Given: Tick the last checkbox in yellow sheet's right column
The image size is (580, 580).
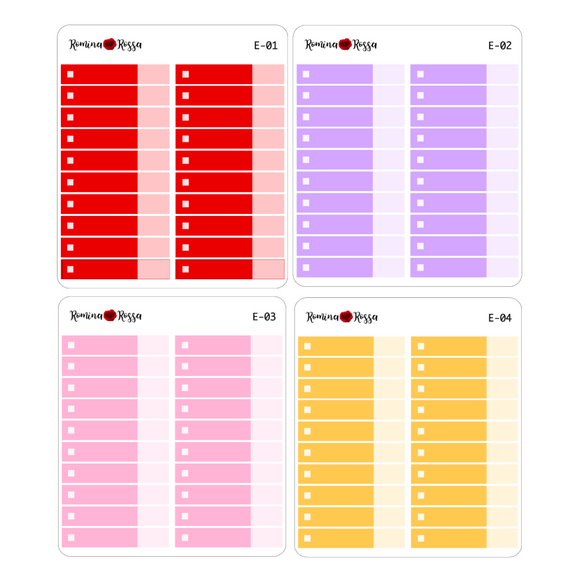Looking at the screenshot, I should (x=421, y=538).
